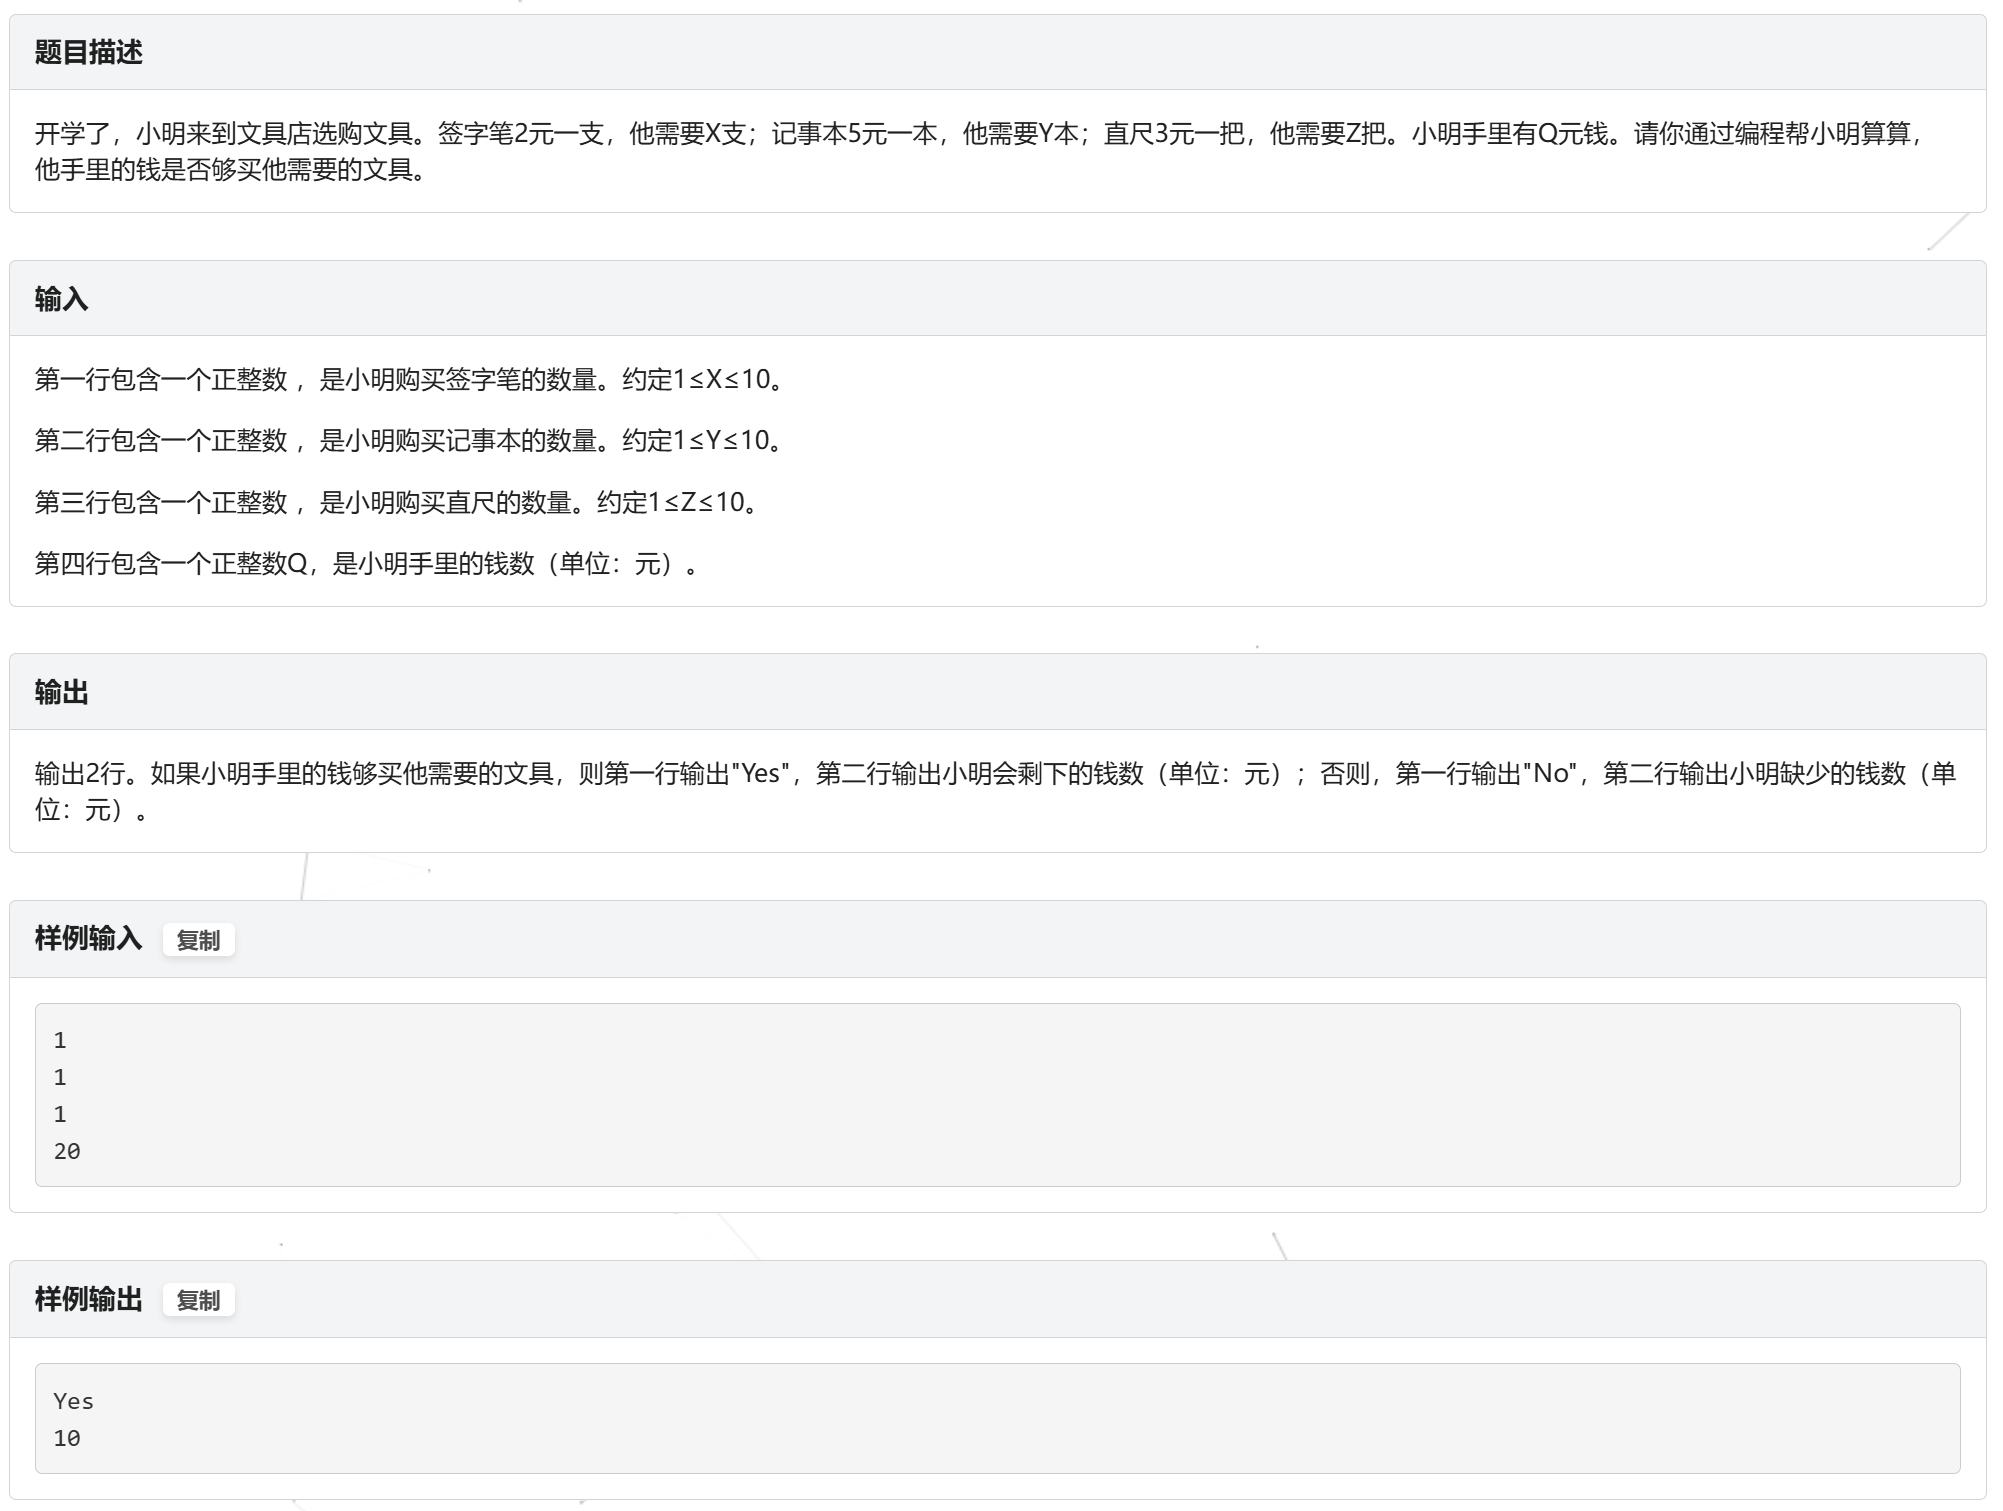Click empty area of the sample output code box

(1000, 1418)
